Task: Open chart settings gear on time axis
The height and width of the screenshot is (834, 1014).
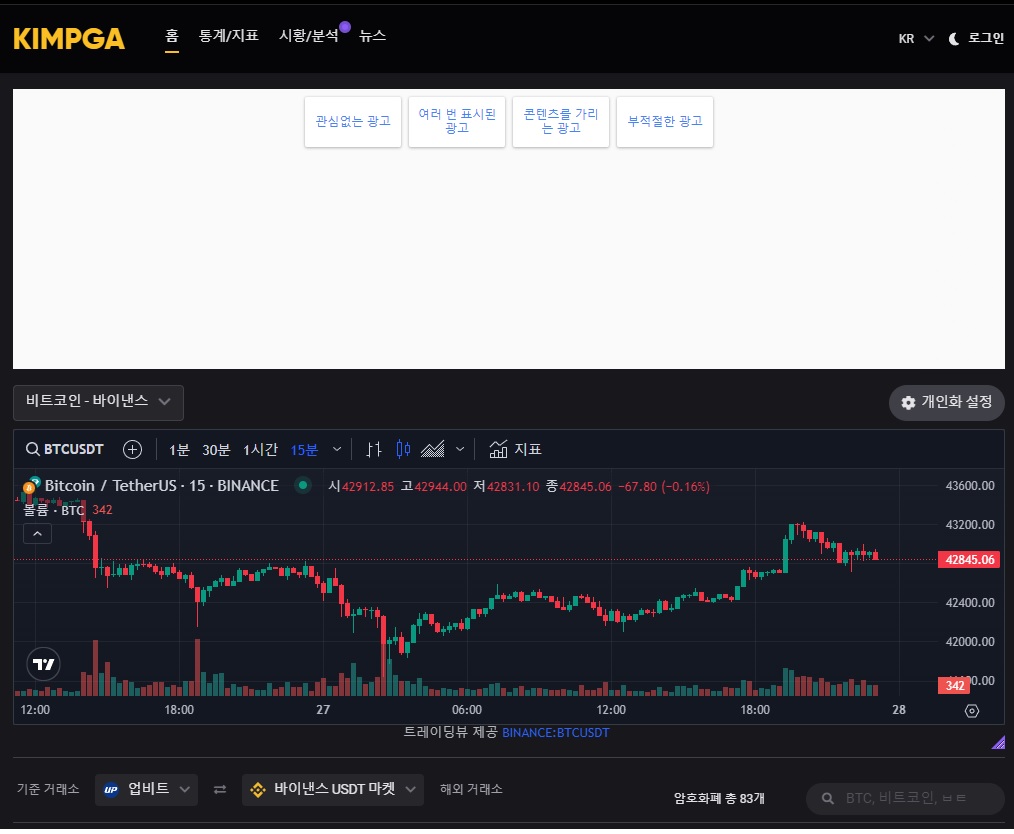Action: (x=971, y=711)
